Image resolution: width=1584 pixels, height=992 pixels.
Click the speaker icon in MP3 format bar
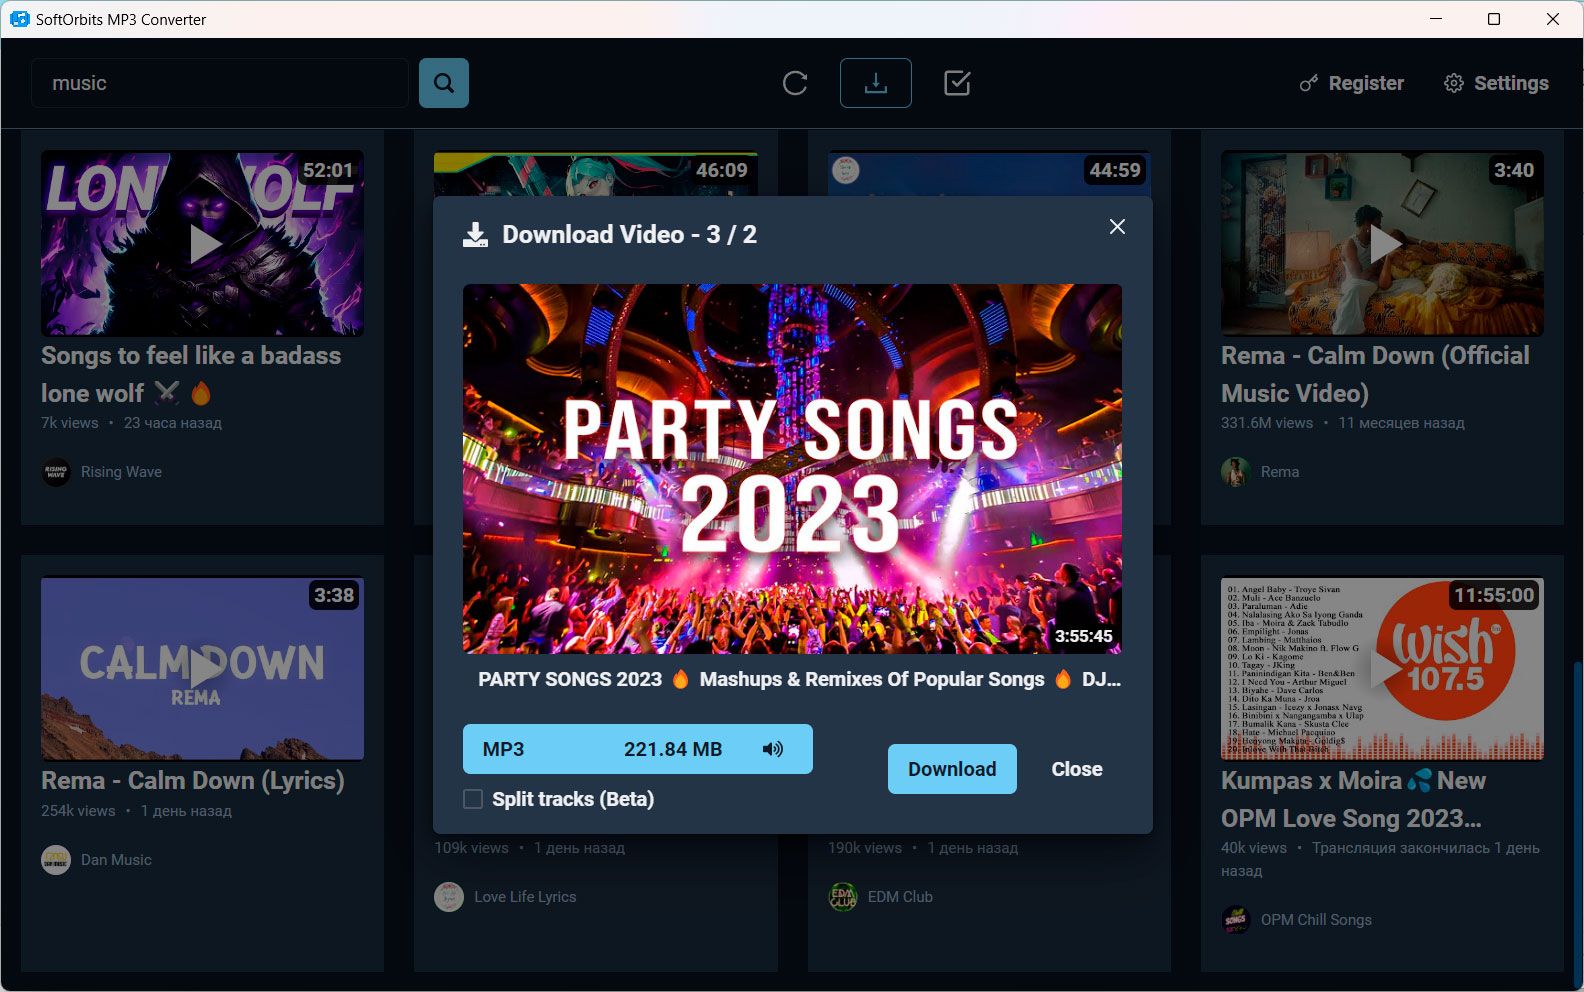click(773, 749)
